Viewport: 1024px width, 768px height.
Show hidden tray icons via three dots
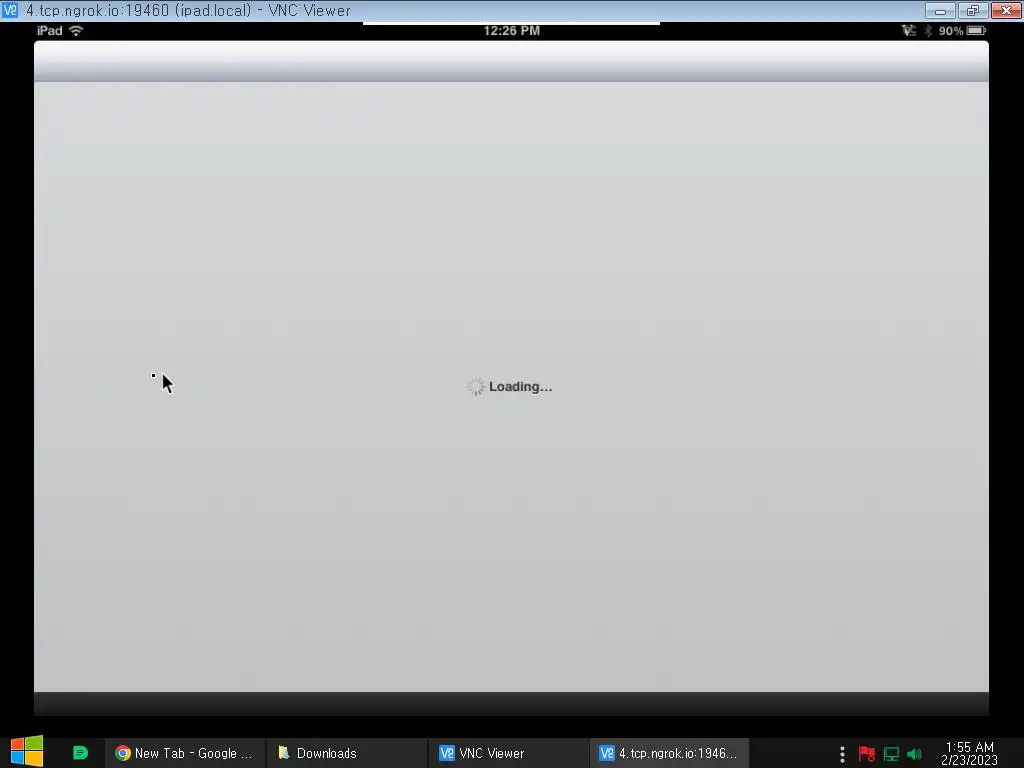coord(842,754)
